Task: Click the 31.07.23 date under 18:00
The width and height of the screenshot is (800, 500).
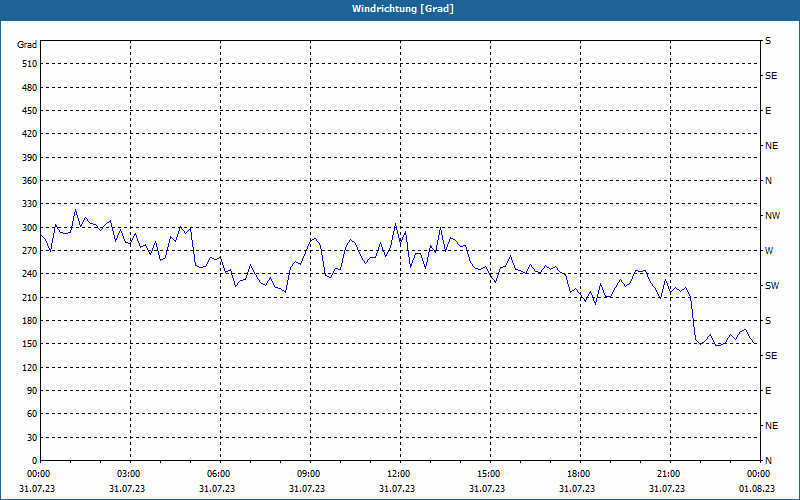Action: click(577, 489)
